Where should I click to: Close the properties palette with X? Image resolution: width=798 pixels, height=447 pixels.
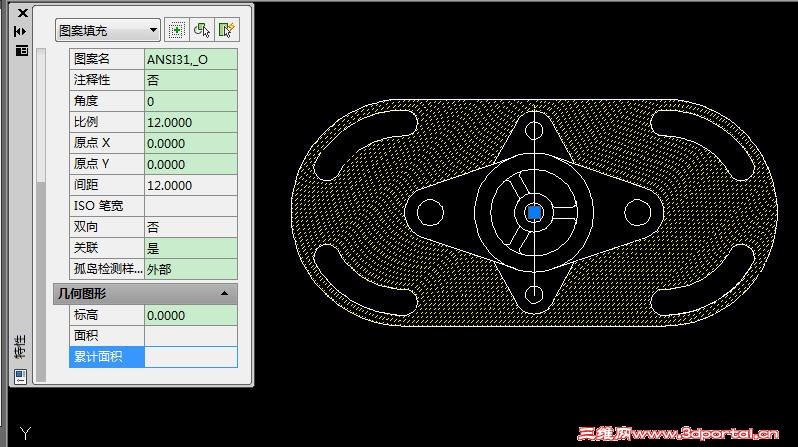[x=22, y=13]
